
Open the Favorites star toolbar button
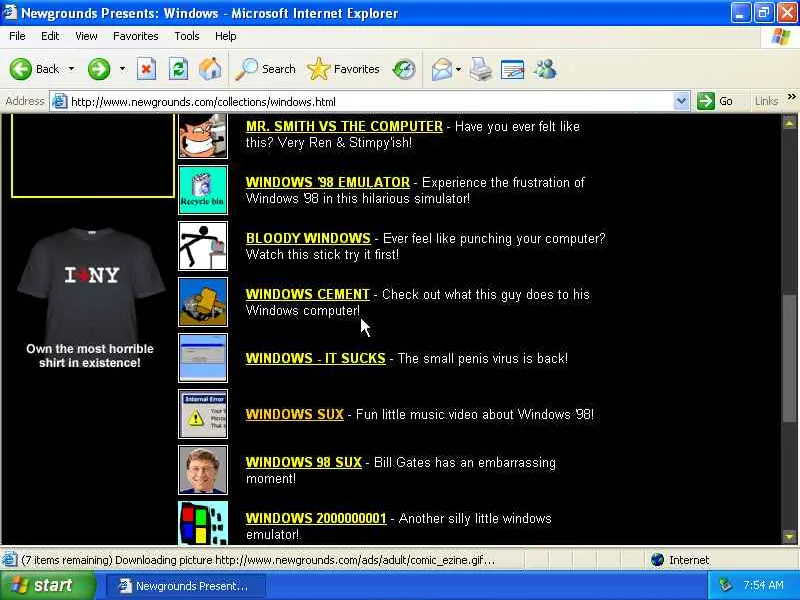343,69
